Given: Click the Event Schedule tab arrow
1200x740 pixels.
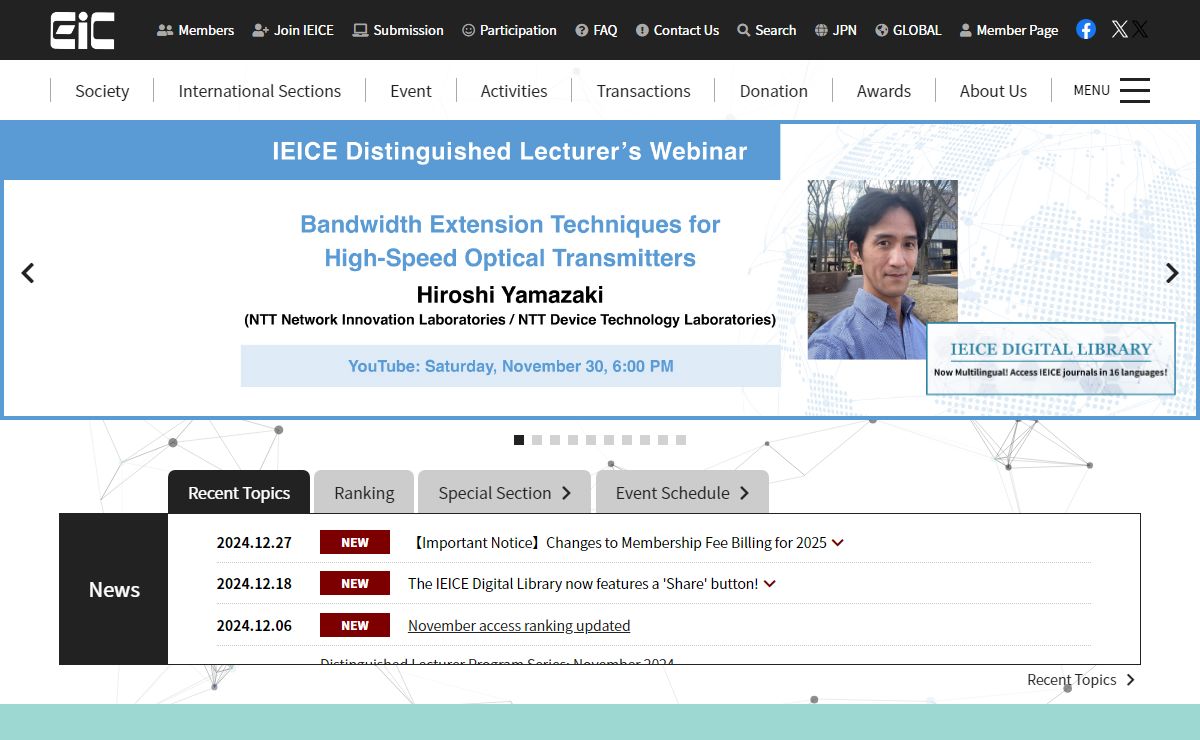Looking at the screenshot, I should click(744, 493).
